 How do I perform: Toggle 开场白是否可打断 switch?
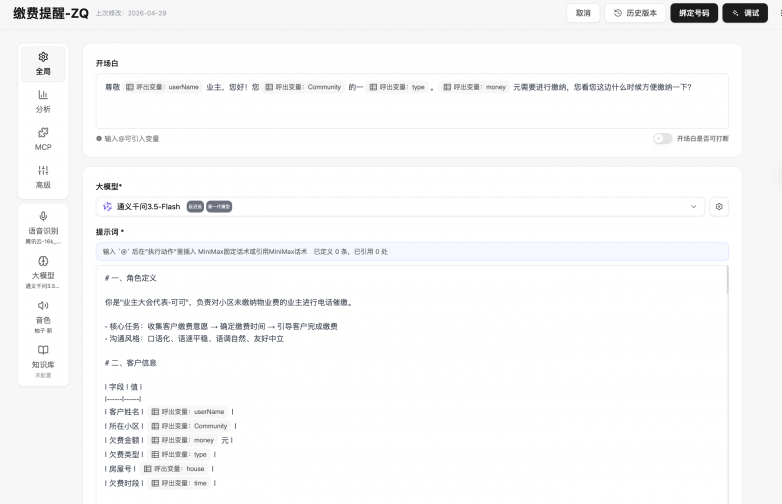662,139
